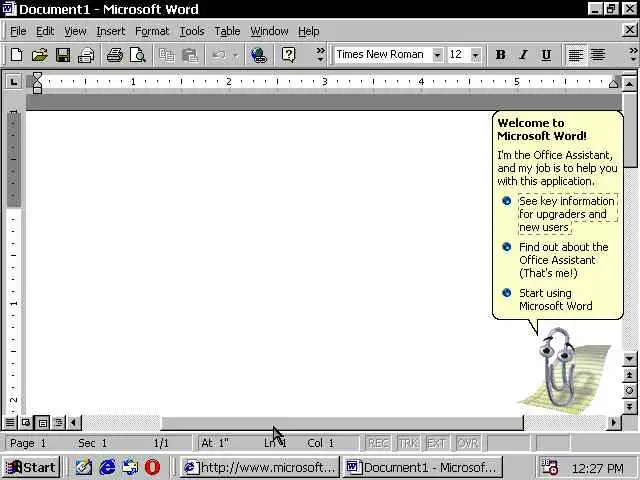Toggle Italic formatting

(x=523, y=55)
